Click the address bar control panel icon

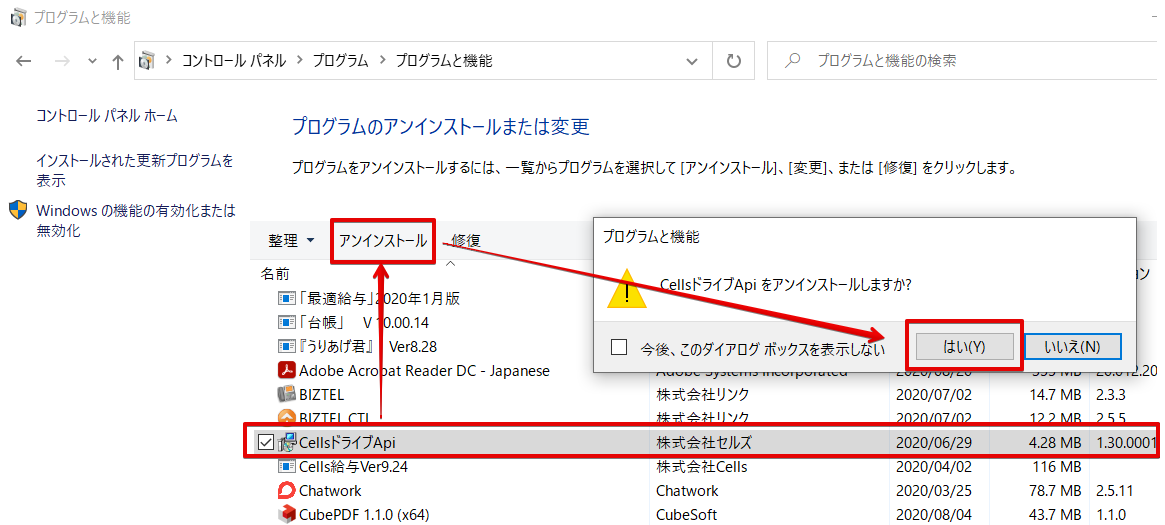pos(147,61)
